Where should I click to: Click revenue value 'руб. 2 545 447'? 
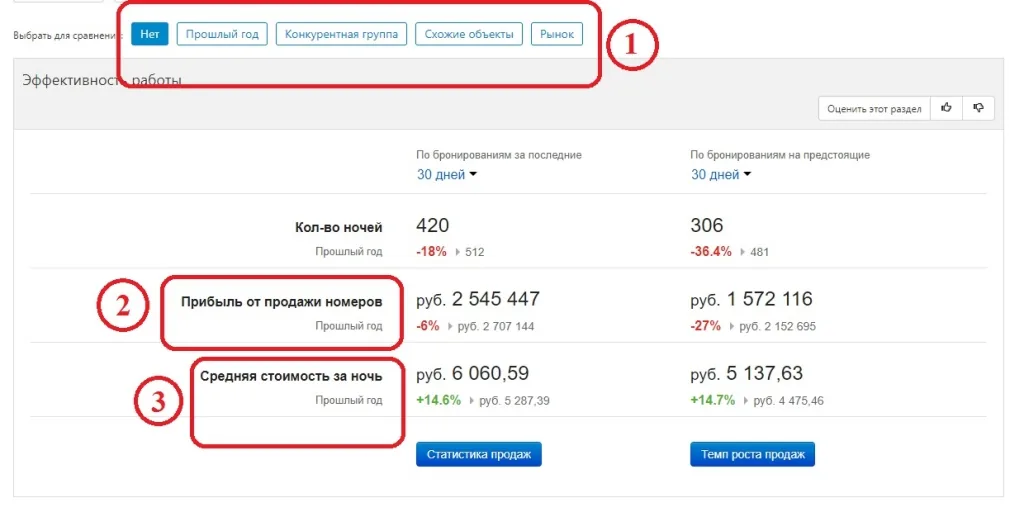pyautogui.click(x=479, y=300)
